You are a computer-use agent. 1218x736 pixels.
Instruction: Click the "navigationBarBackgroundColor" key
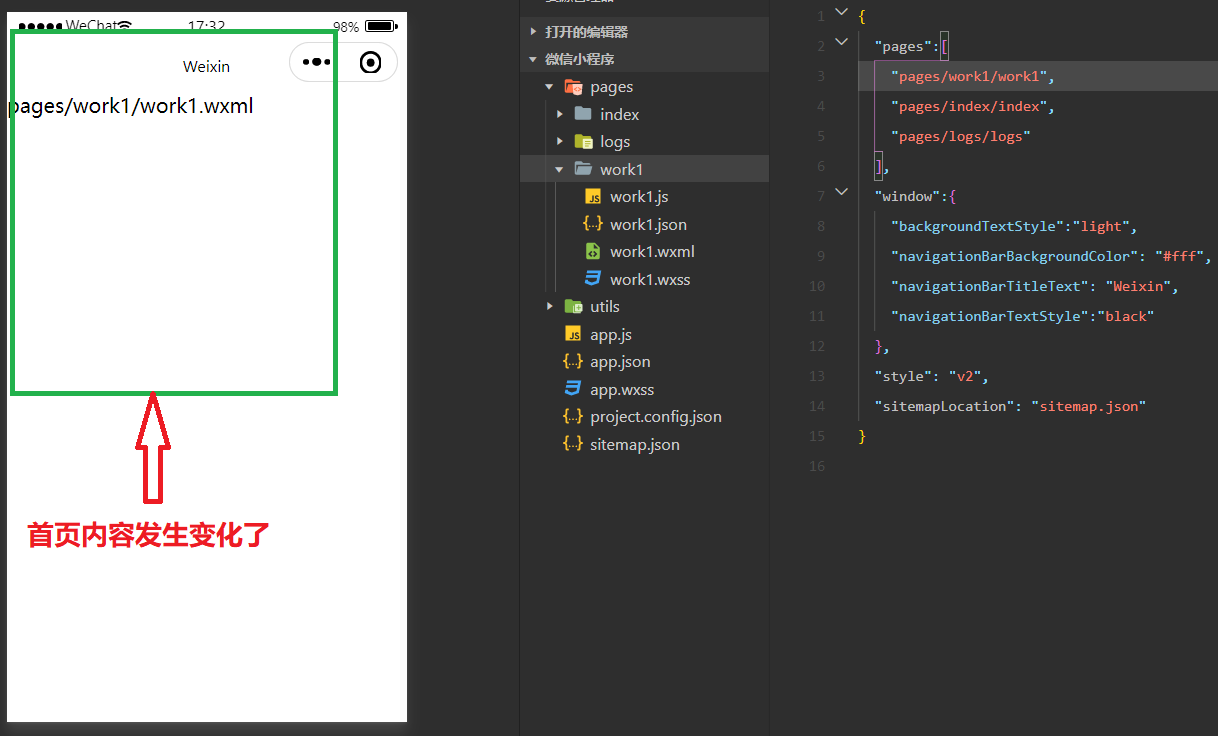tap(1014, 256)
